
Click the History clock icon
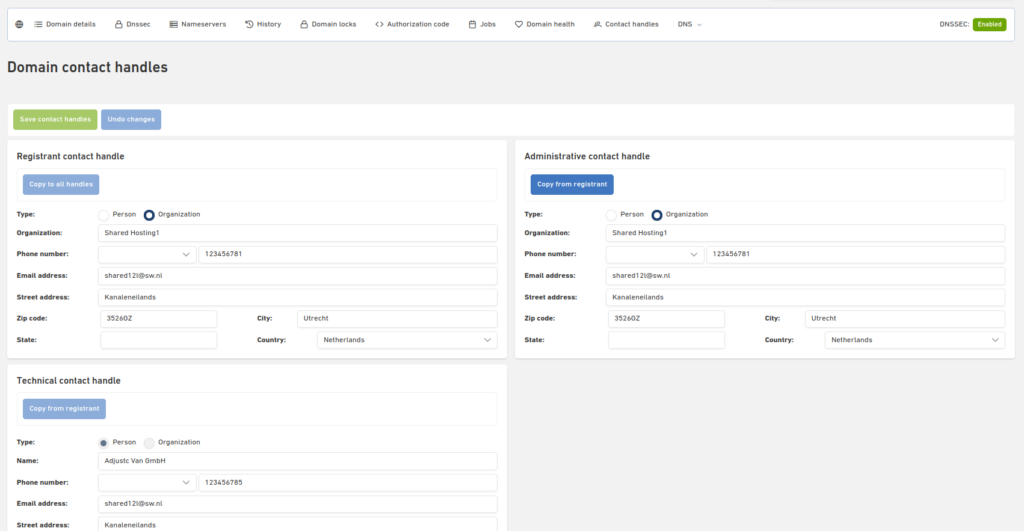click(249, 24)
